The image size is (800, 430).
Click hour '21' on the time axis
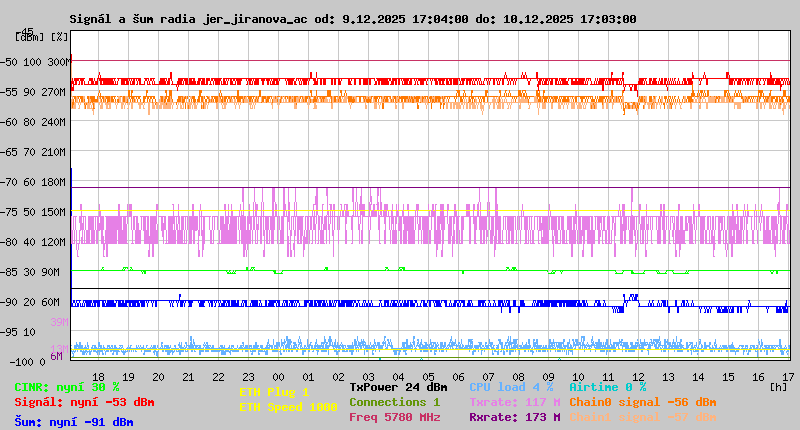click(188, 377)
